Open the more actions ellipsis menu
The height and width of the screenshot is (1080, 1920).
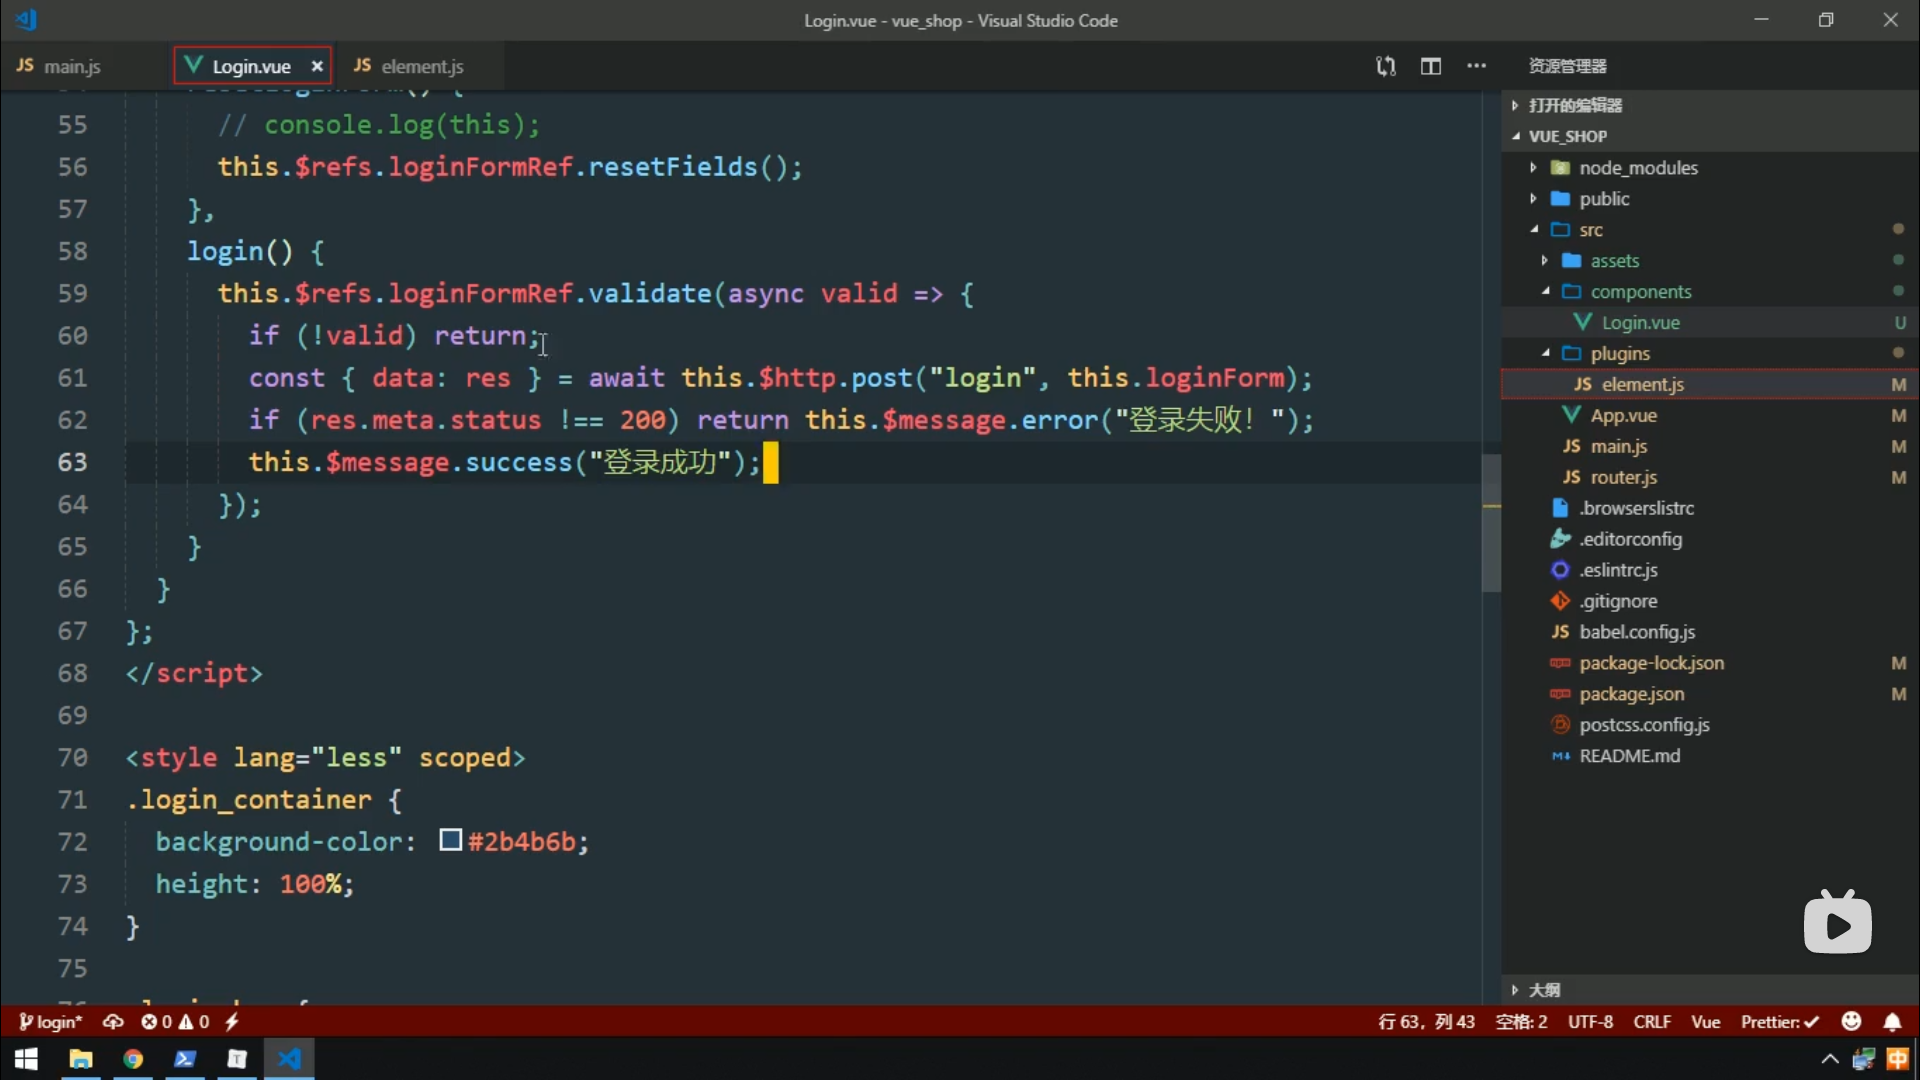(x=1477, y=66)
